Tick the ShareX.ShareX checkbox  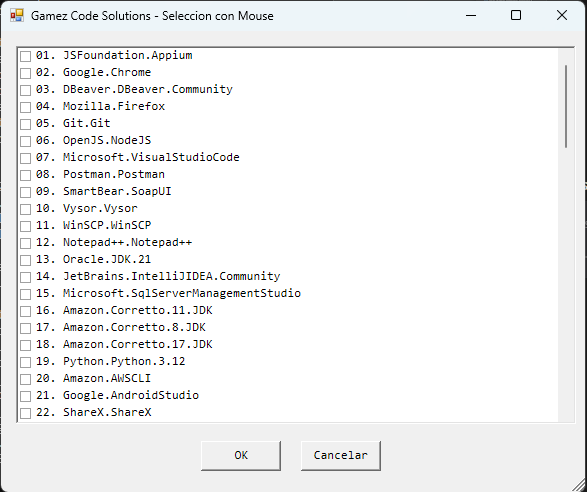[x=25, y=413]
